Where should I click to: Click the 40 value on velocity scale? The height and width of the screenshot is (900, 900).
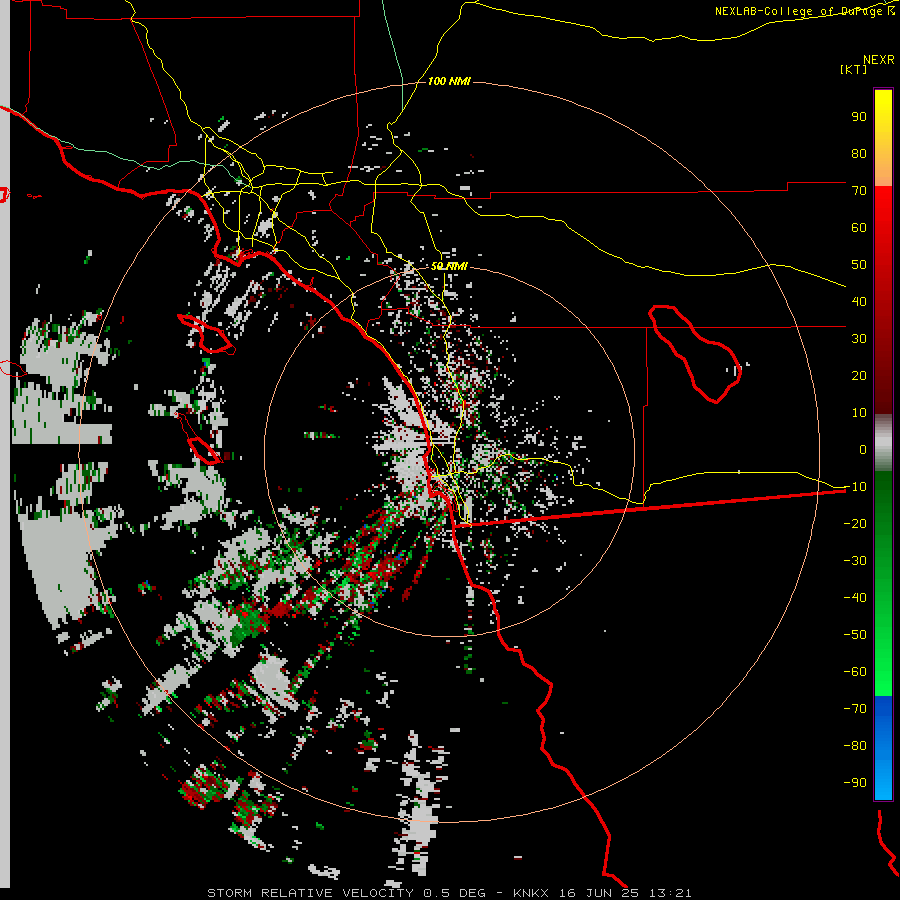pos(859,301)
